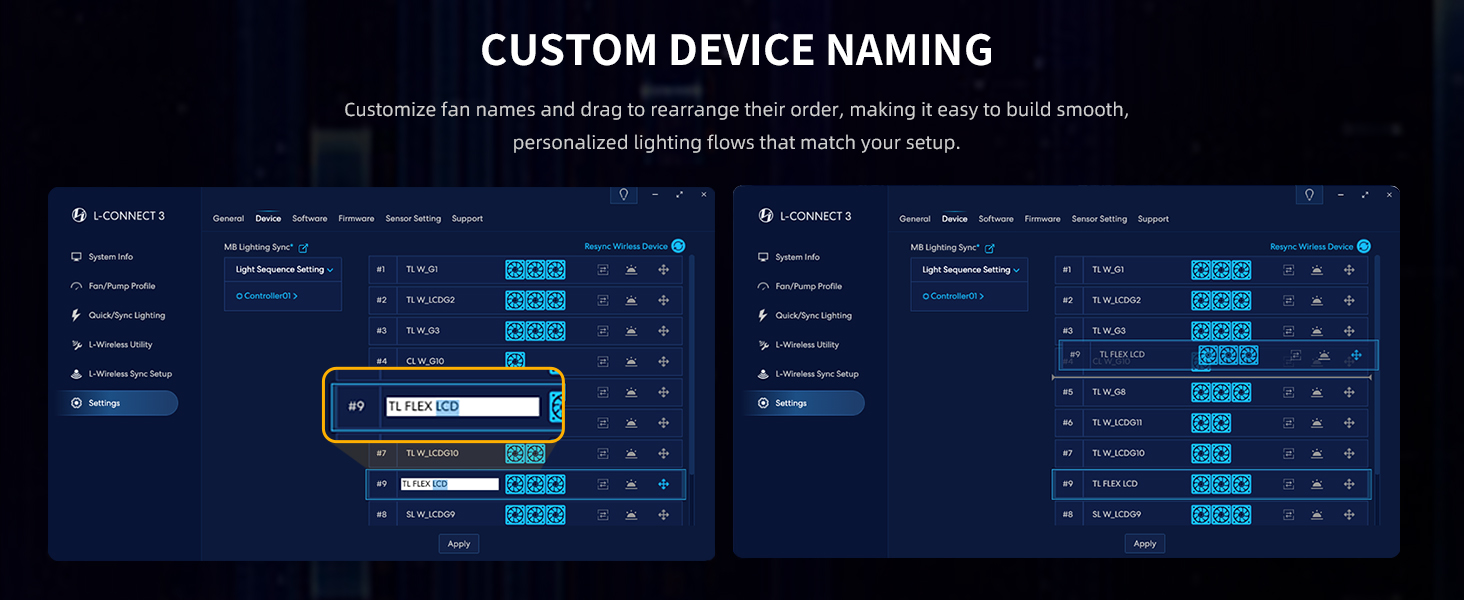The width and height of the screenshot is (1464, 600).
Task: Click the TL W_G8 fan thumbnails in right window
Action: (1221, 392)
